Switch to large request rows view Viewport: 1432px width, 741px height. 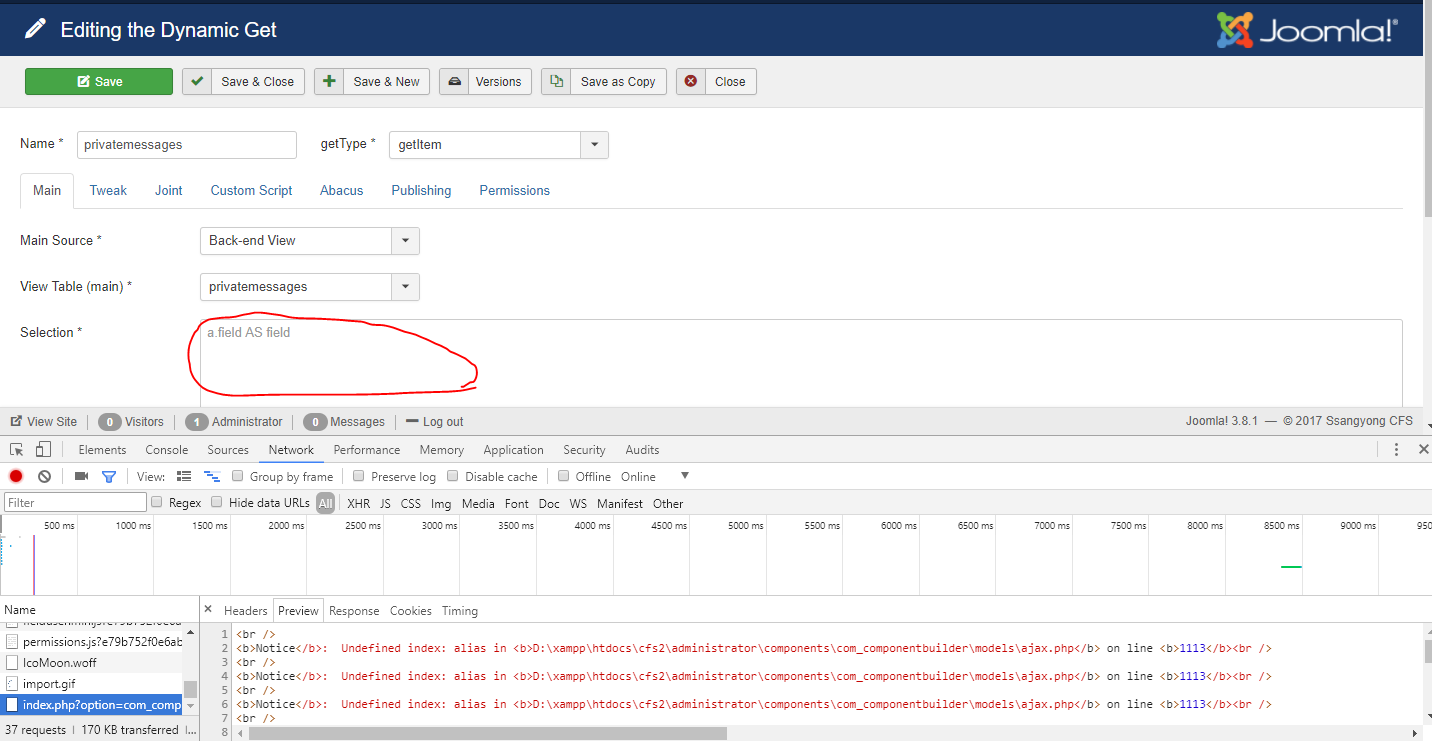tap(184, 477)
